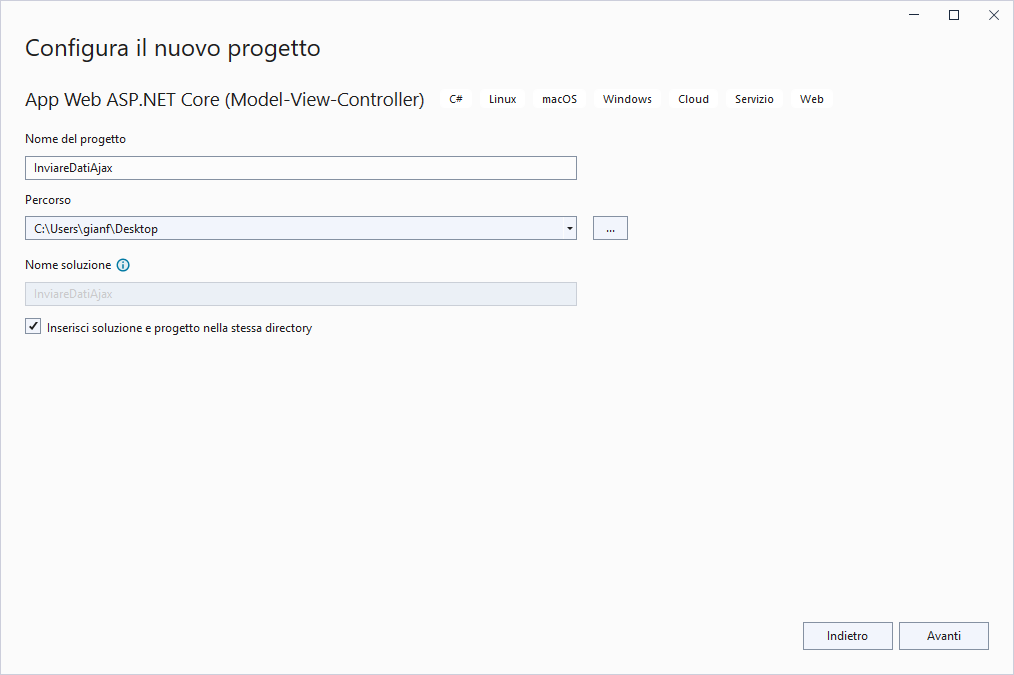
Task: Click the Cloud tag
Action: [693, 99]
